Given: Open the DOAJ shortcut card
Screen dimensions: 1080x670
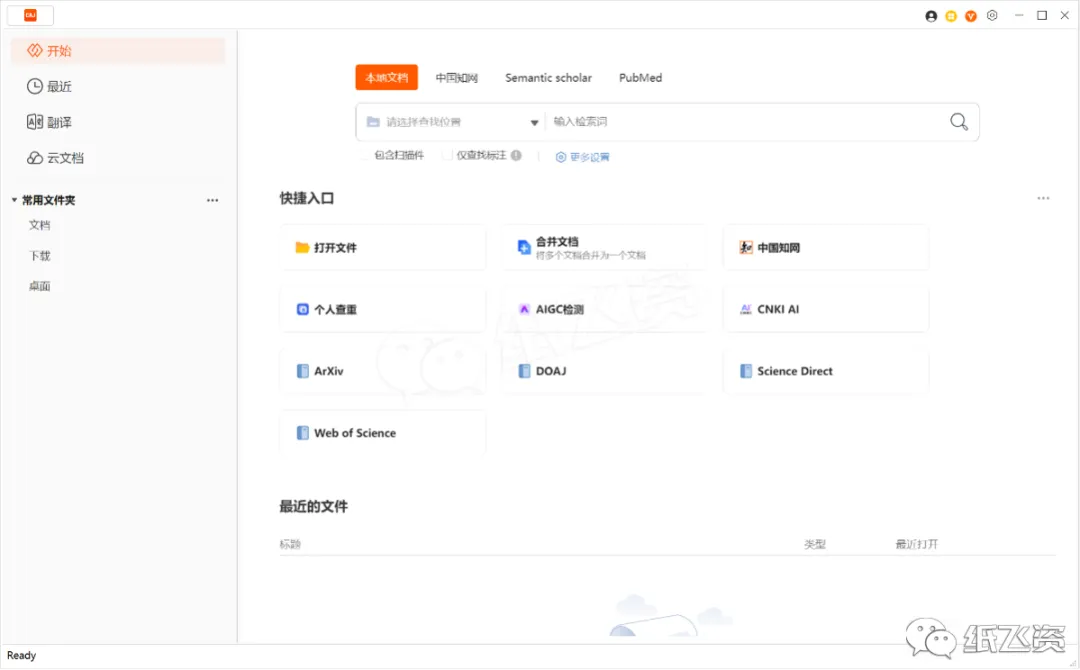Looking at the screenshot, I should tap(605, 371).
